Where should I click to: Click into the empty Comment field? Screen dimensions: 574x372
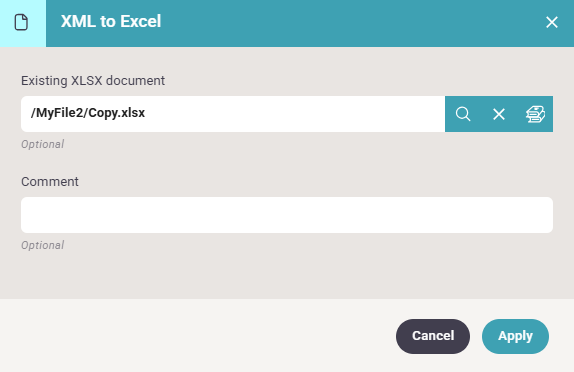(x=287, y=215)
